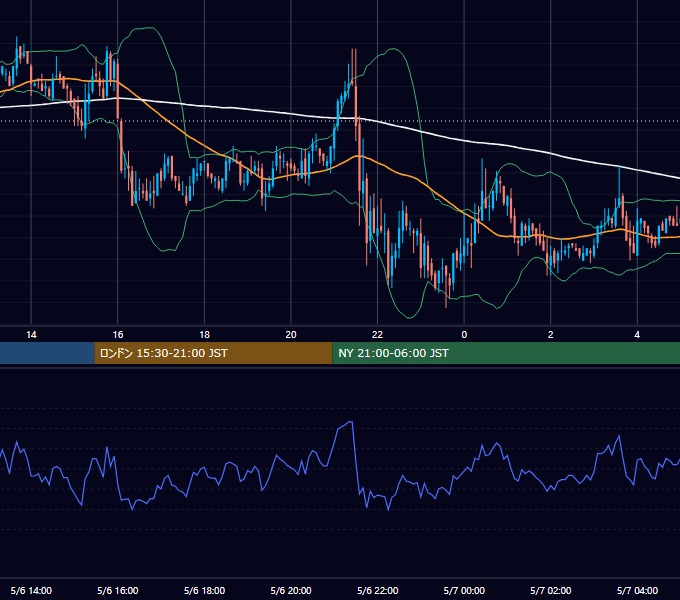Click the tall candle wick before 22:00
680x600 pixels.
click(x=356, y=95)
